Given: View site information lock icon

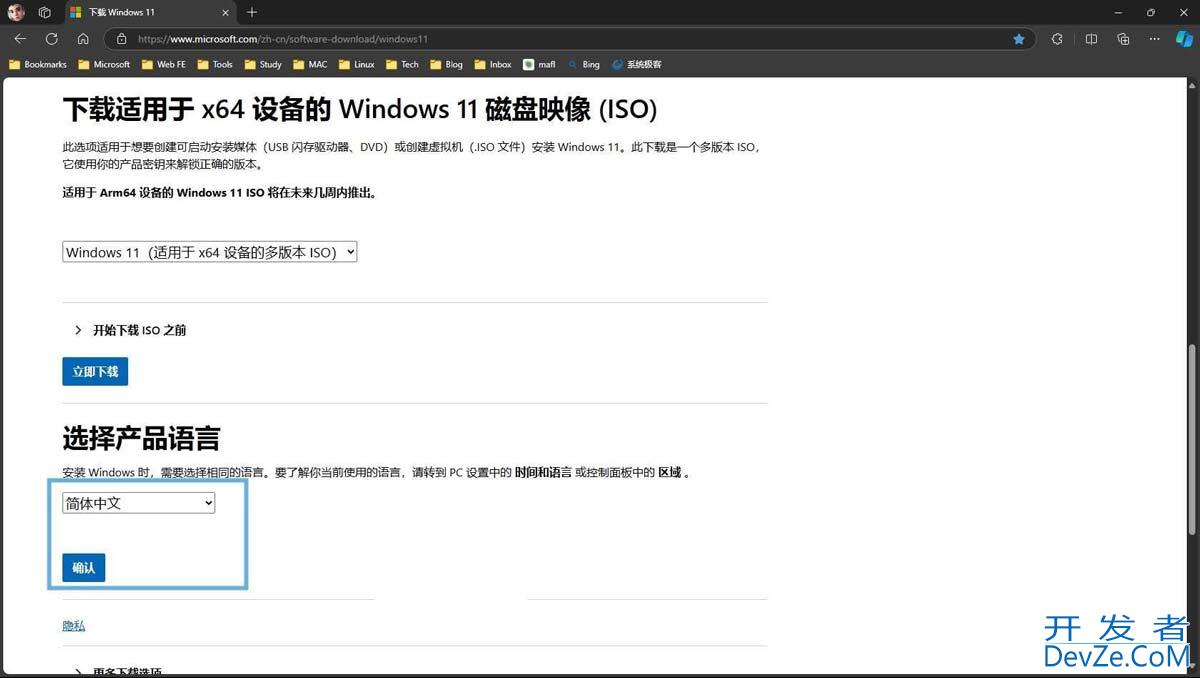Looking at the screenshot, I should (x=121, y=39).
